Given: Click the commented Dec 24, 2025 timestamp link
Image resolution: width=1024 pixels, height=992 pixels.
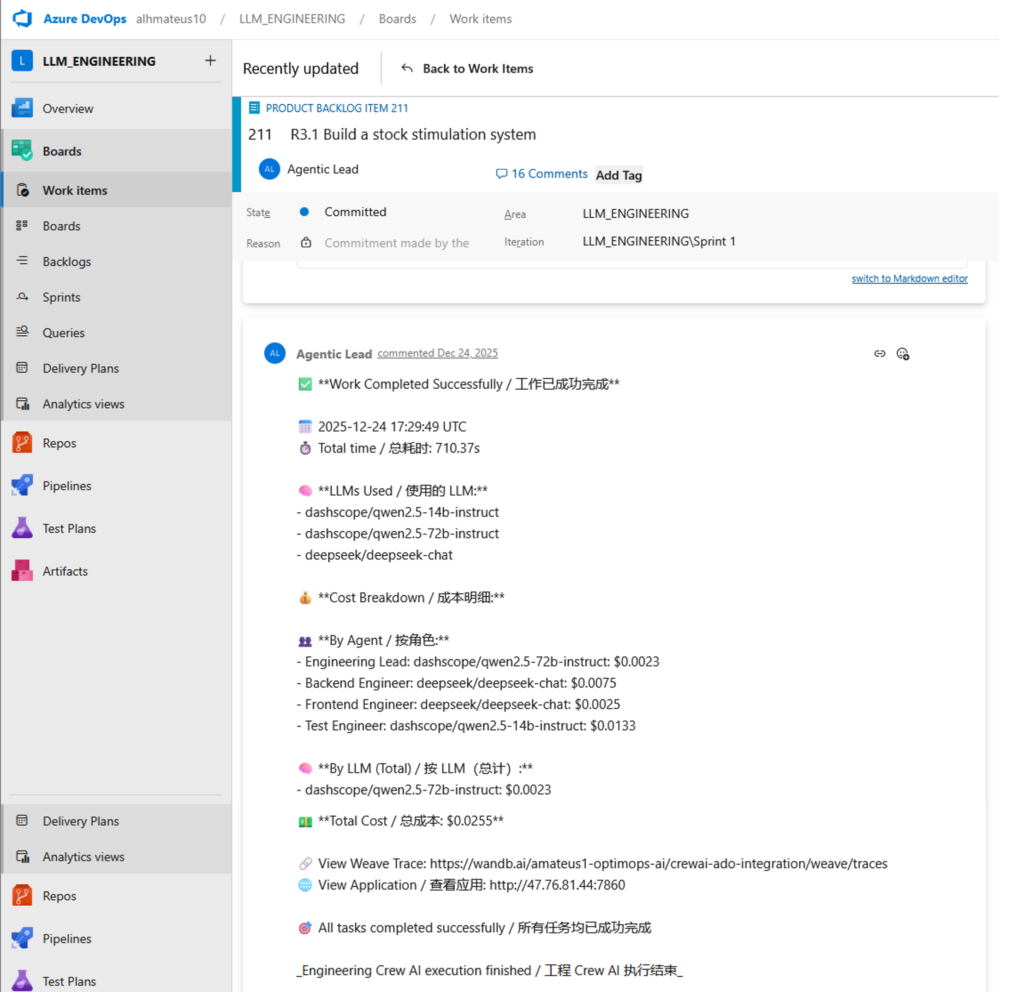Looking at the screenshot, I should (x=438, y=353).
